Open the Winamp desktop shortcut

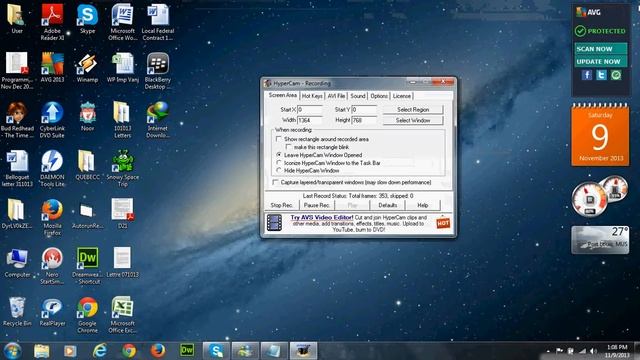(x=87, y=67)
